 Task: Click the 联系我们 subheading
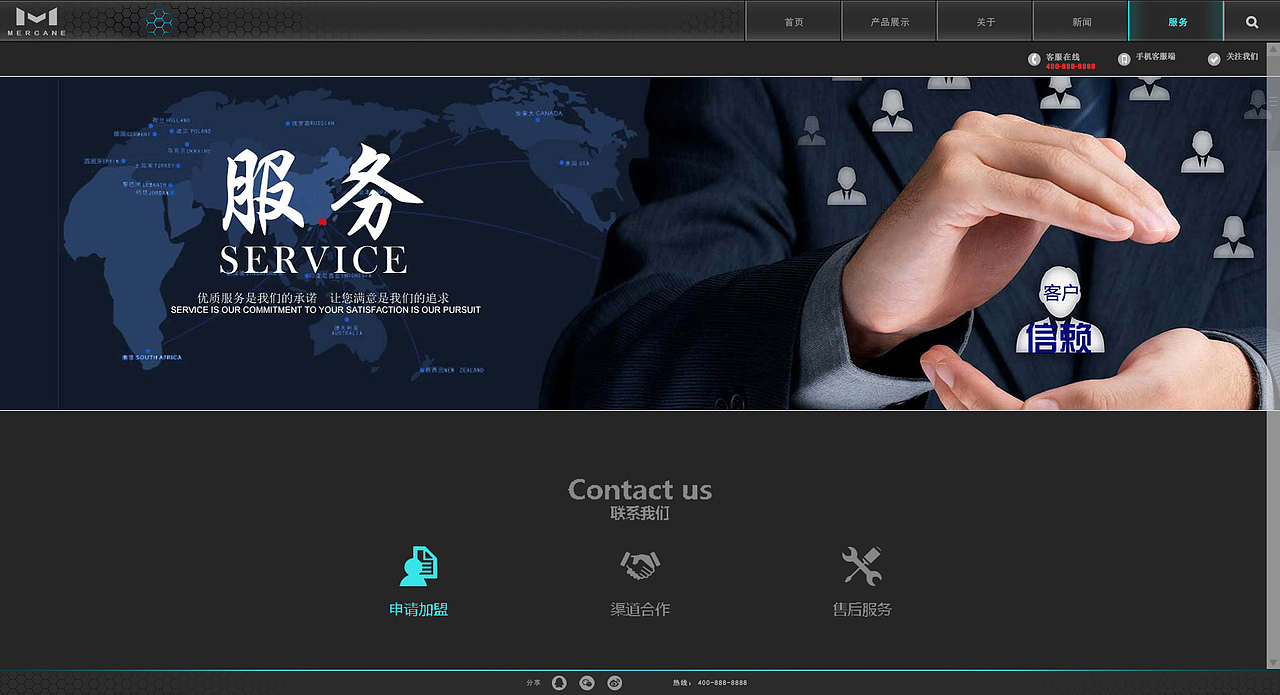(640, 513)
